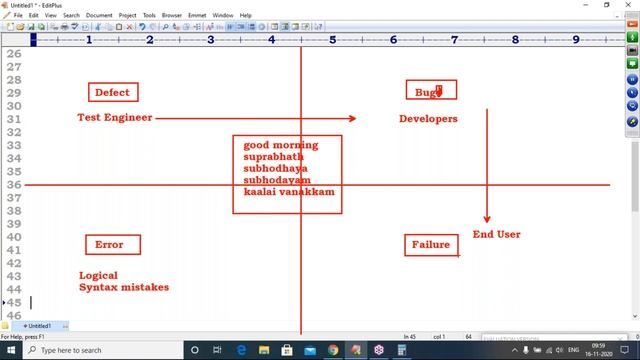Open the Windows Start menu
This screenshot has height=360, width=640.
tap(11, 350)
